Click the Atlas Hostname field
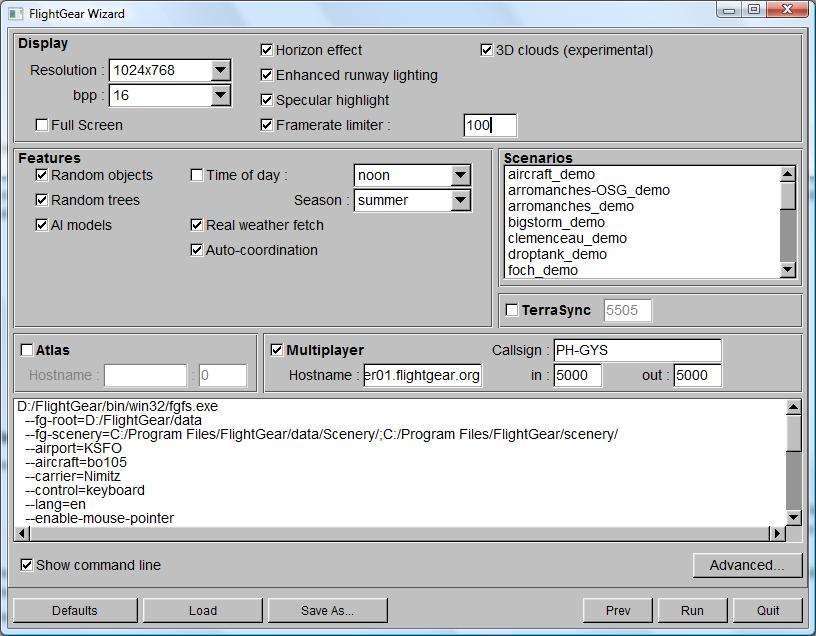Image resolution: width=816 pixels, height=636 pixels. point(145,375)
